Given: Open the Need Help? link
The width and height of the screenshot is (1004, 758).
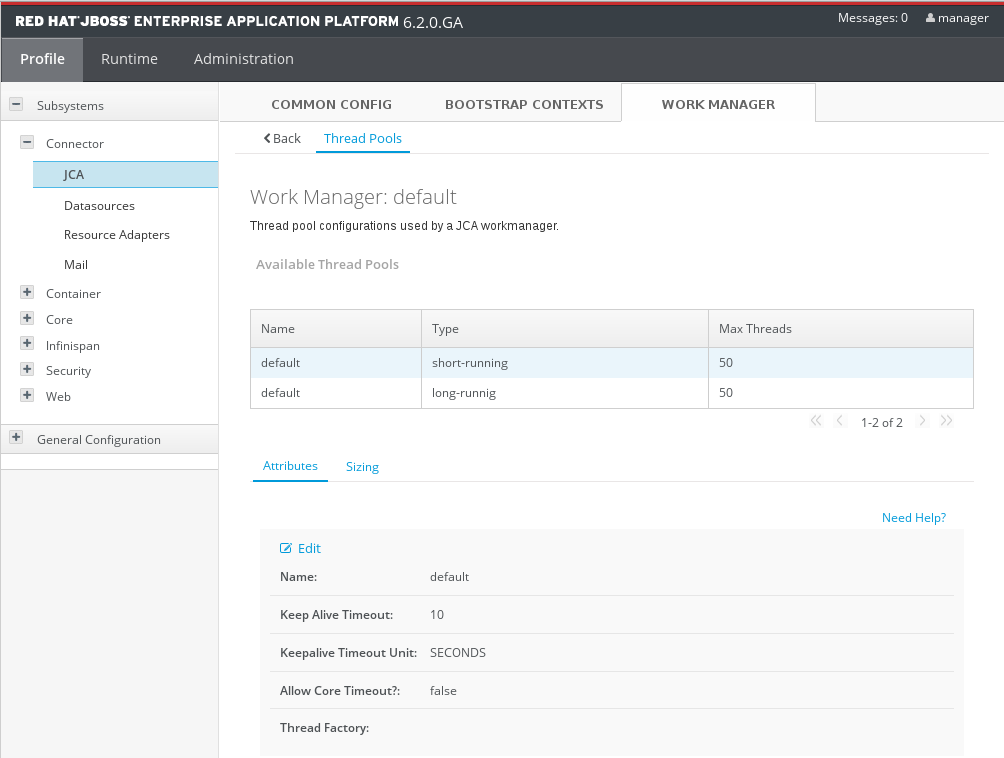Looking at the screenshot, I should (913, 518).
